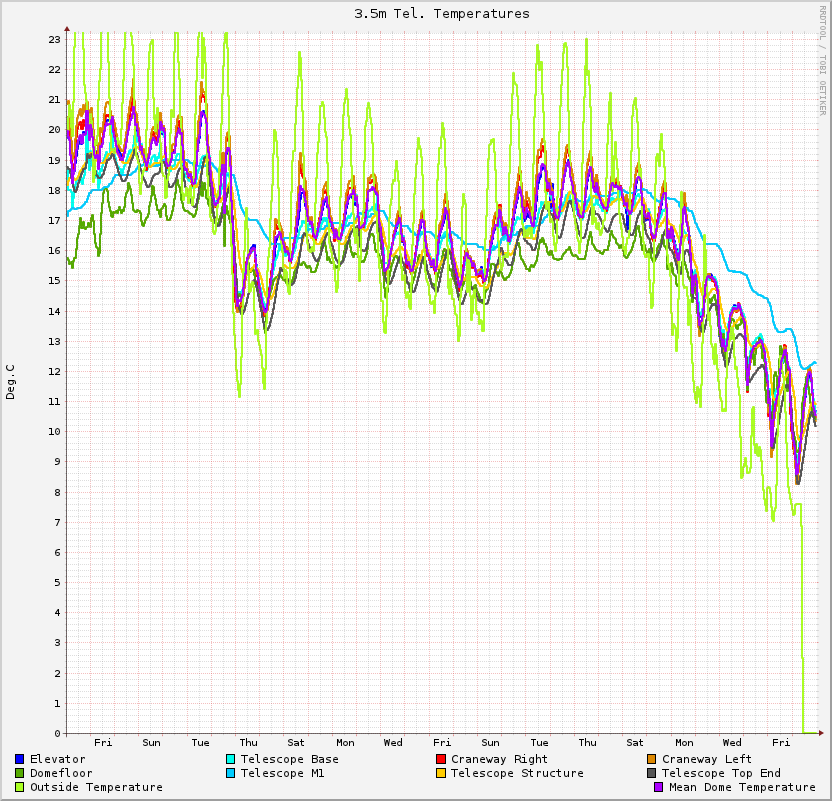
Task: Click the blue Elevator legend swatch
Action: (20, 759)
